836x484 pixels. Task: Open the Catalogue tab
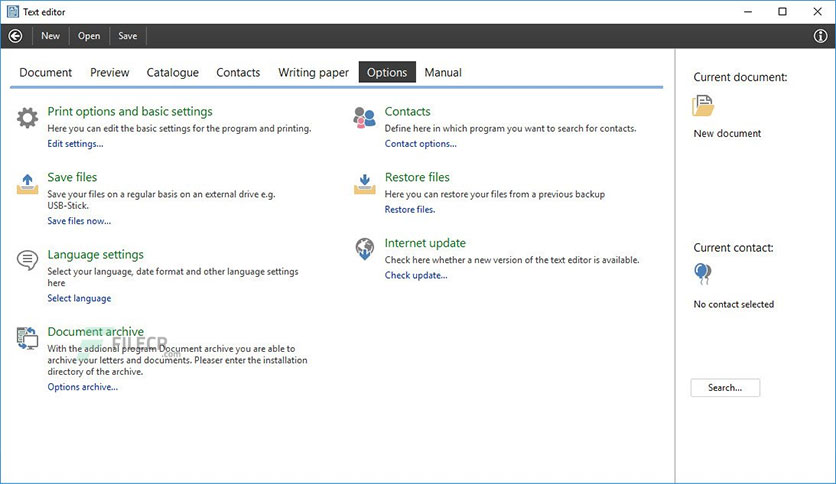coord(173,72)
